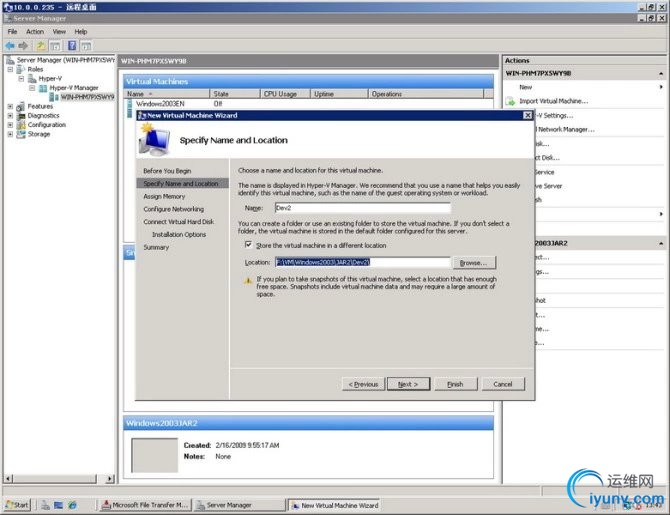Collapse the Roles tree node

[x=10, y=69]
